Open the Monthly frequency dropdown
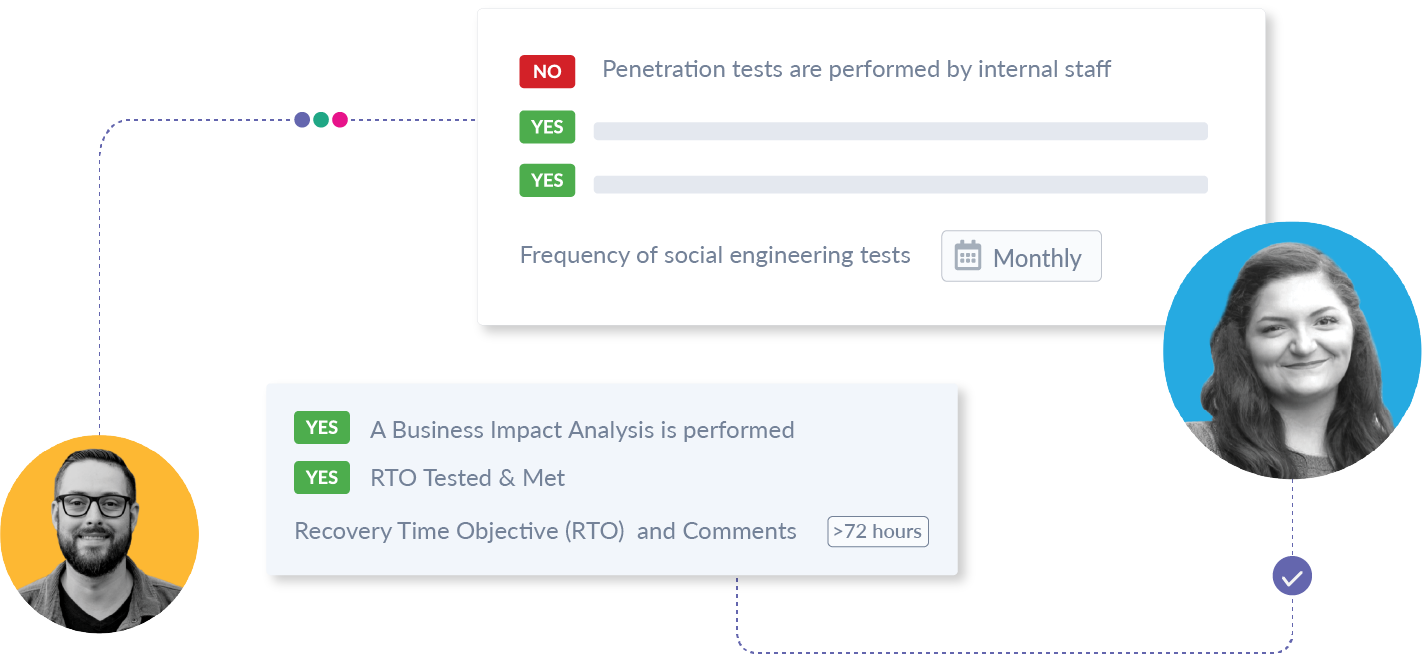 click(1021, 257)
